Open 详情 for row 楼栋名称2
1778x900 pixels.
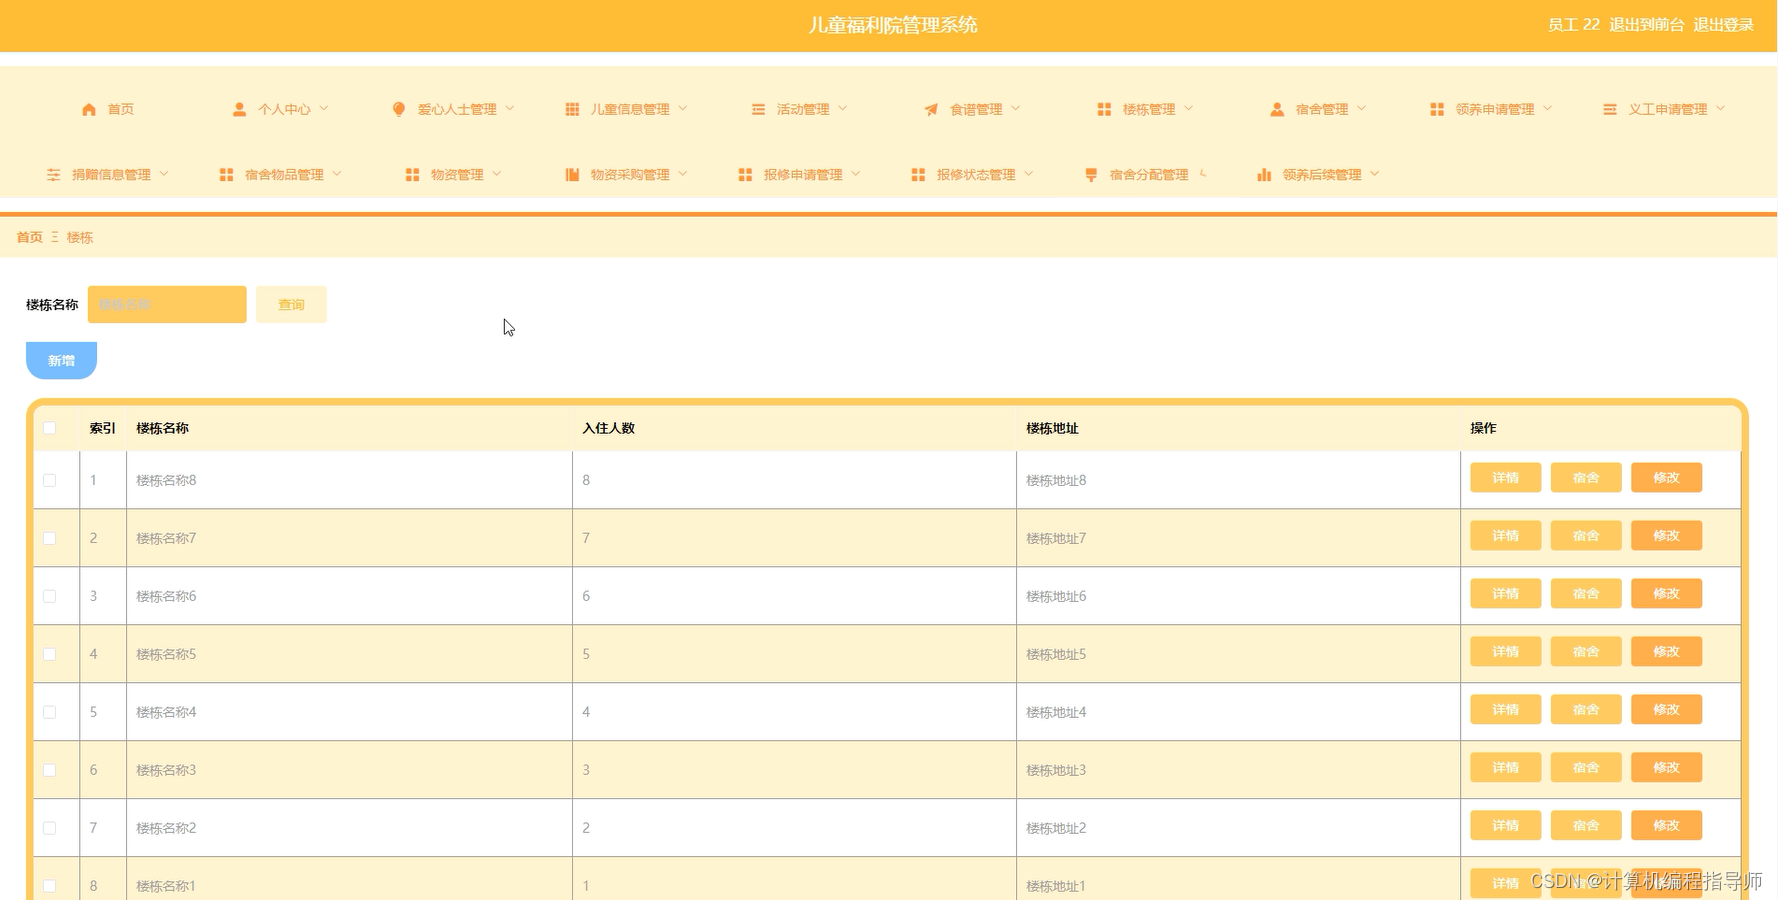click(1505, 826)
